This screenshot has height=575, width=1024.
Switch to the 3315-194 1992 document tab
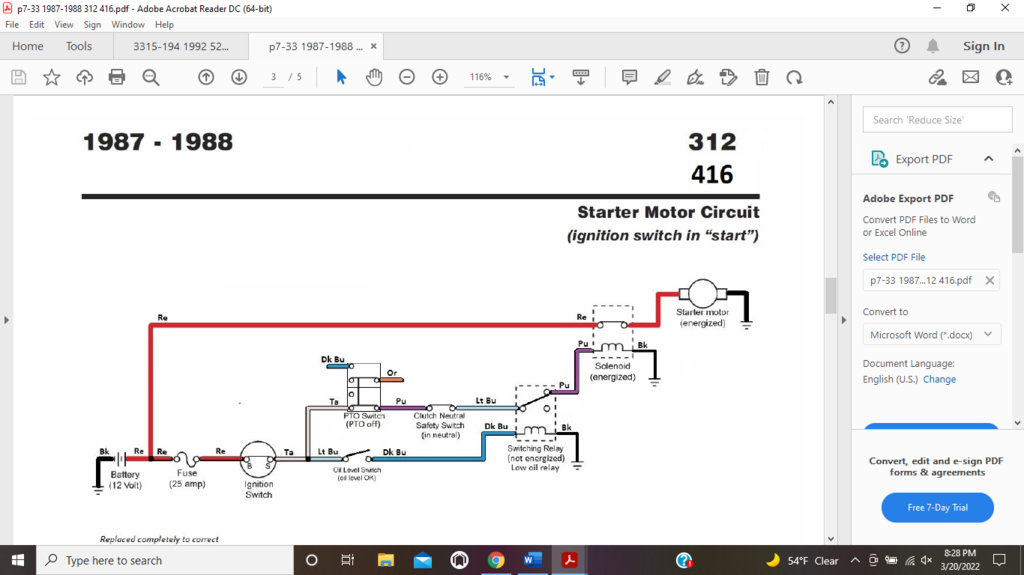click(x=180, y=46)
